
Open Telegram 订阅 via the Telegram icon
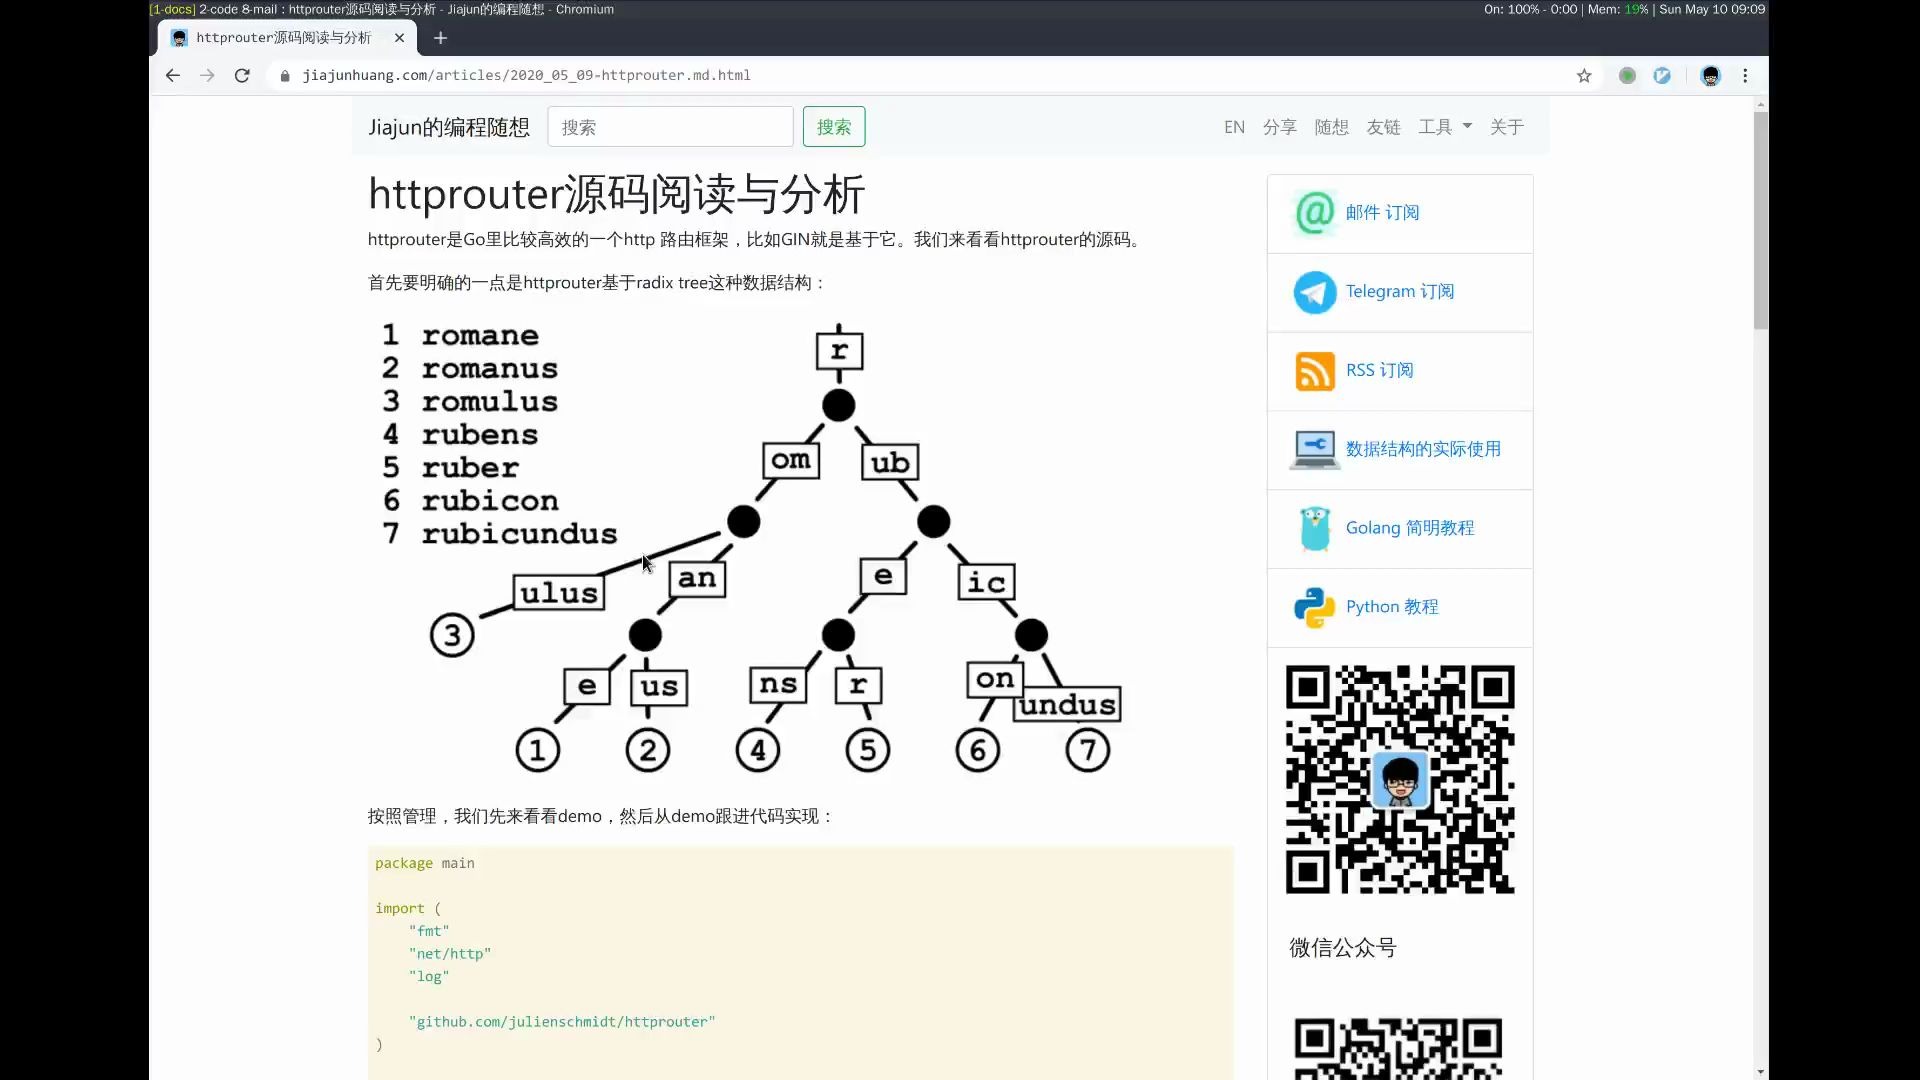point(1314,292)
